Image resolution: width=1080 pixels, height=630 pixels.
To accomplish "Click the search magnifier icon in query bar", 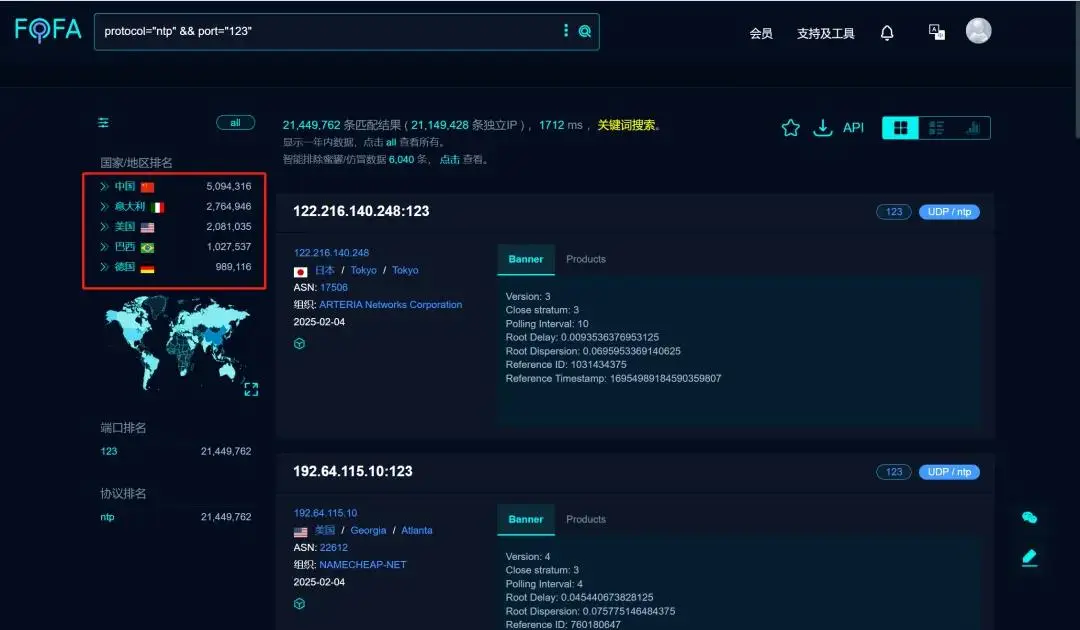I will 585,31.
